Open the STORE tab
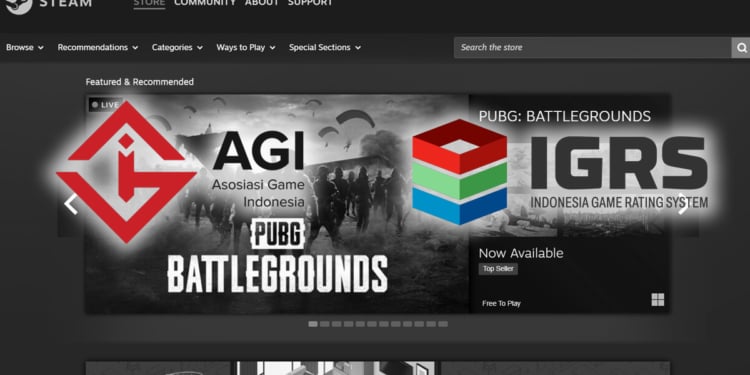Image resolution: width=750 pixels, height=375 pixels. [x=149, y=4]
